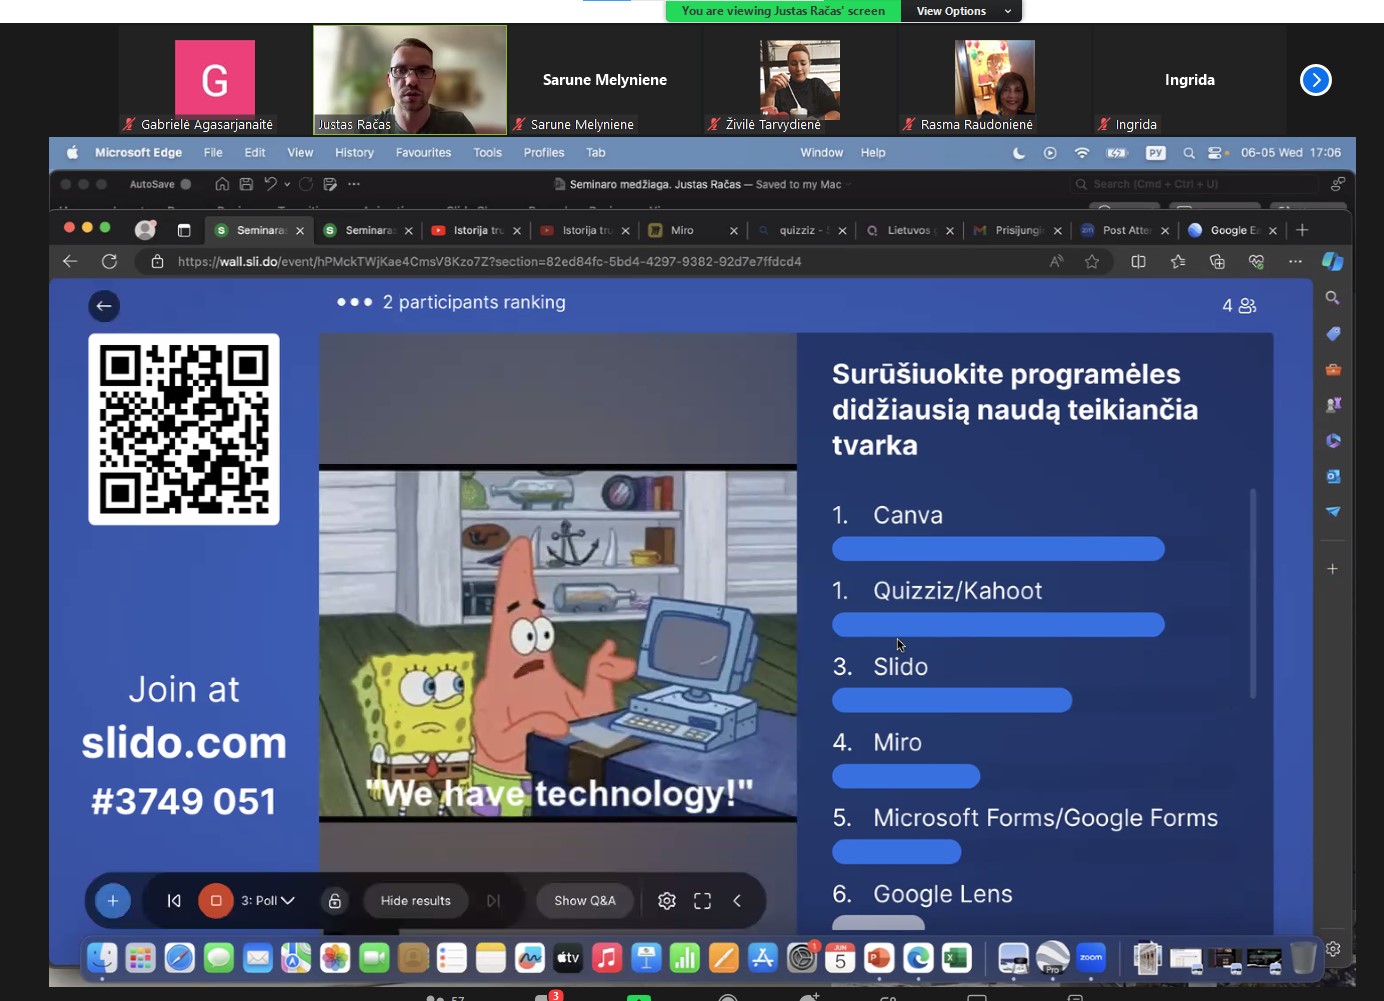1384x1001 pixels.
Task: Click the Slido QR code
Action: [184, 429]
